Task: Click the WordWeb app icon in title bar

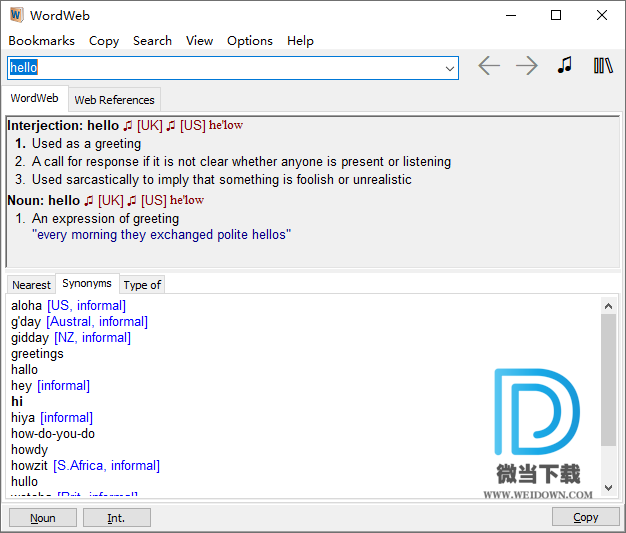Action: 16,15
